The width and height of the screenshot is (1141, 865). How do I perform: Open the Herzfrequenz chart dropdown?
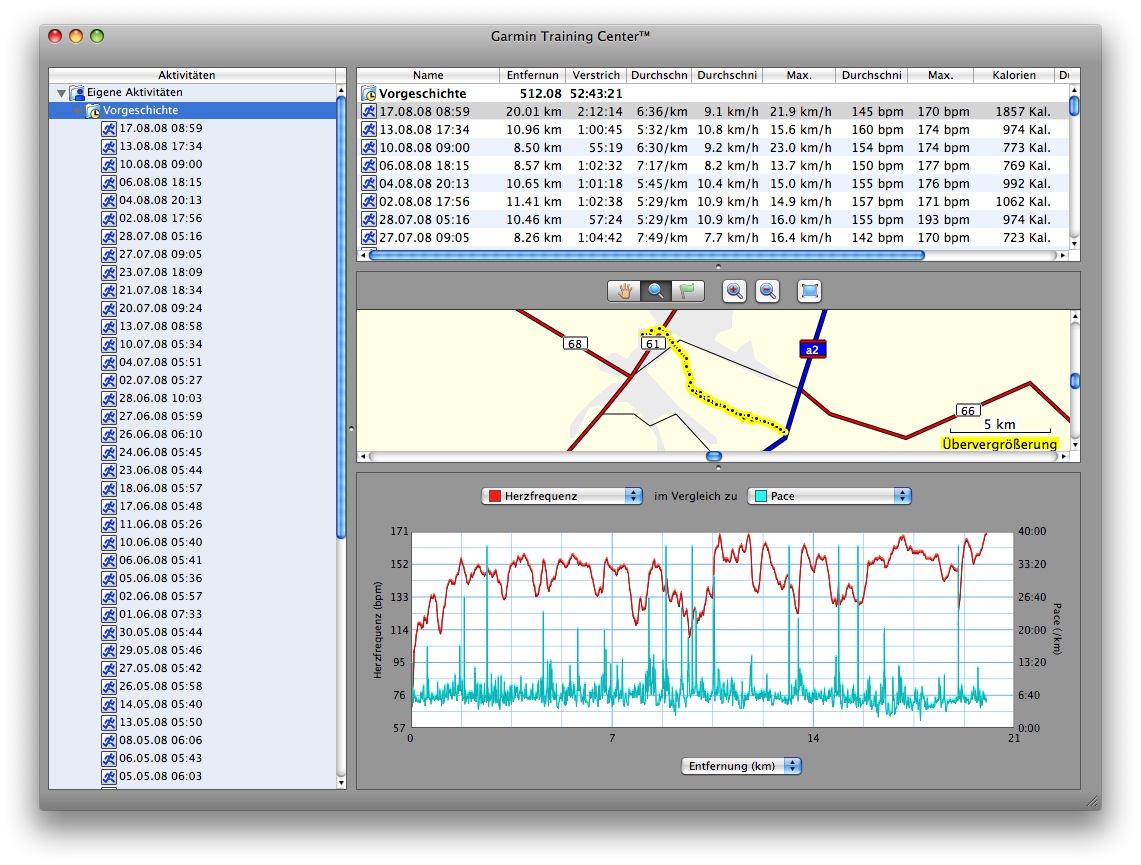[561, 496]
